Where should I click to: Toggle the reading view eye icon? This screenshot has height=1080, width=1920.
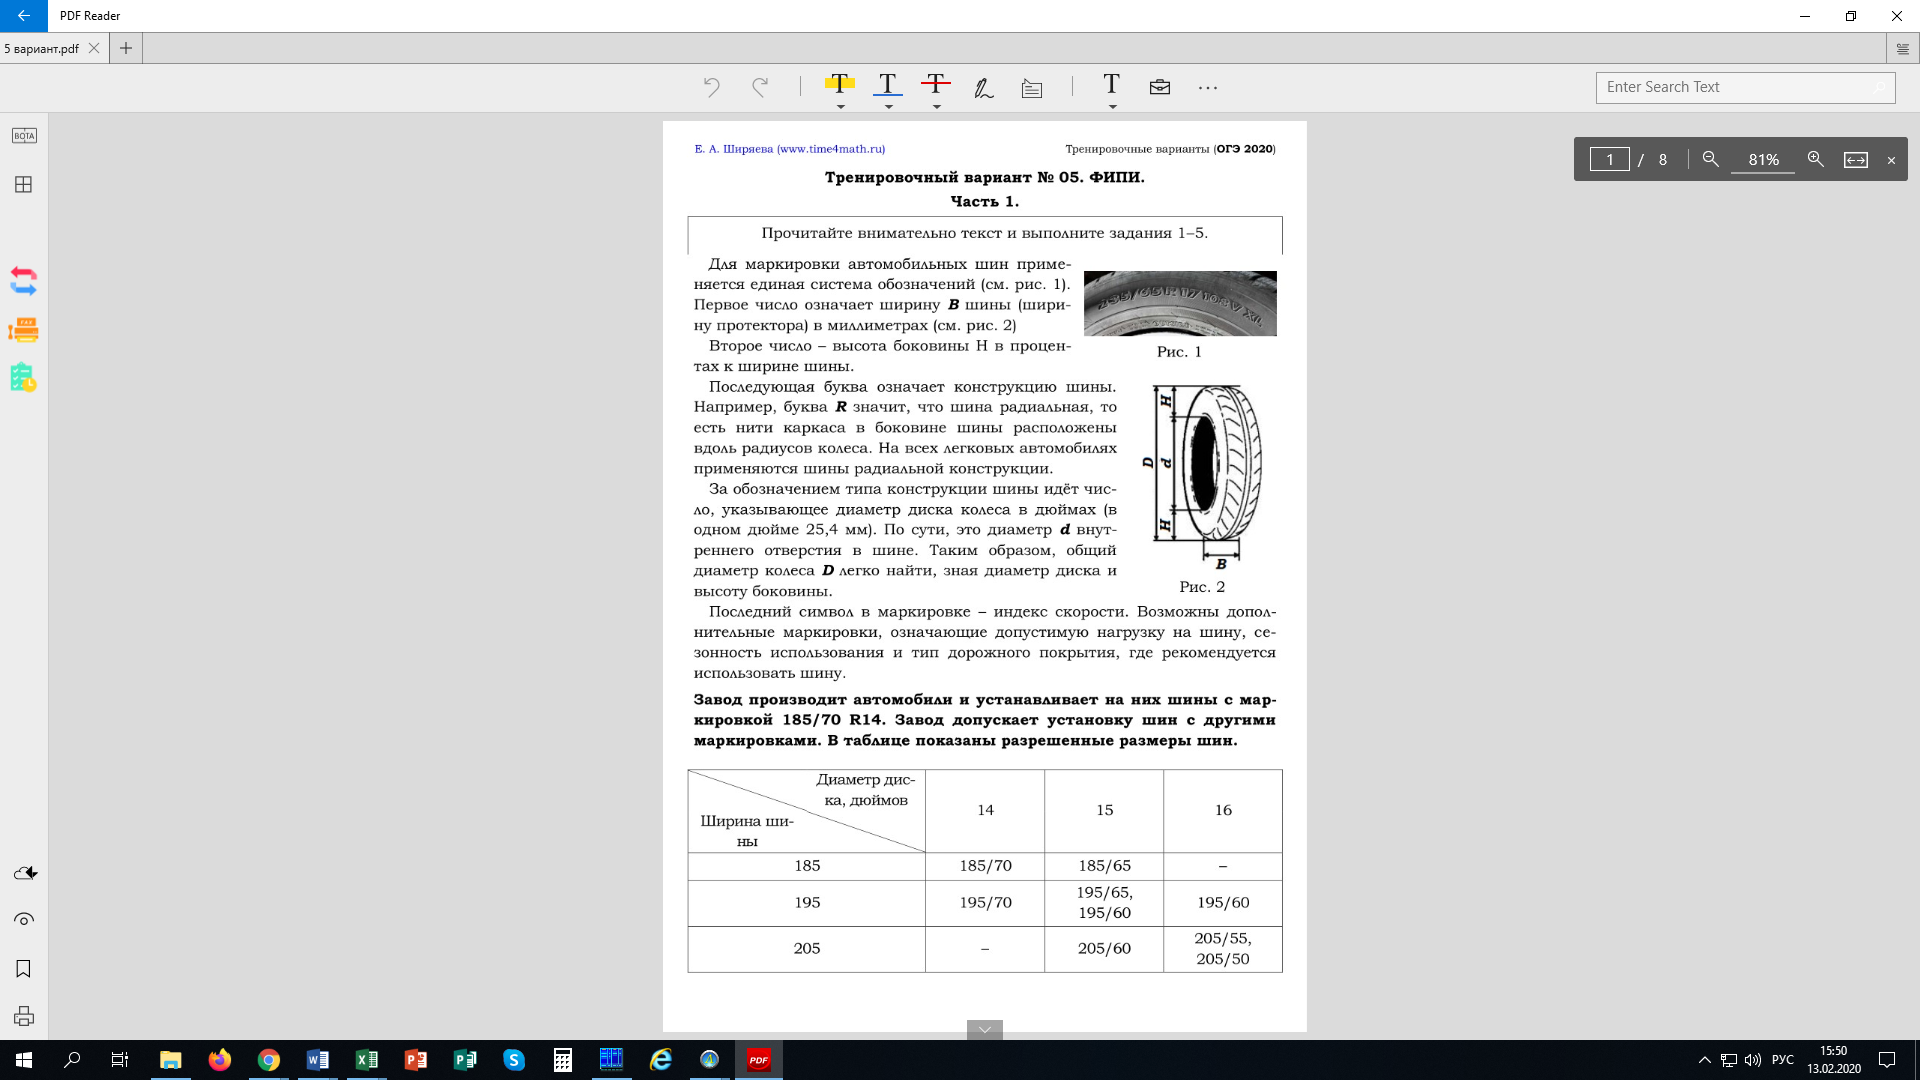[x=24, y=920]
